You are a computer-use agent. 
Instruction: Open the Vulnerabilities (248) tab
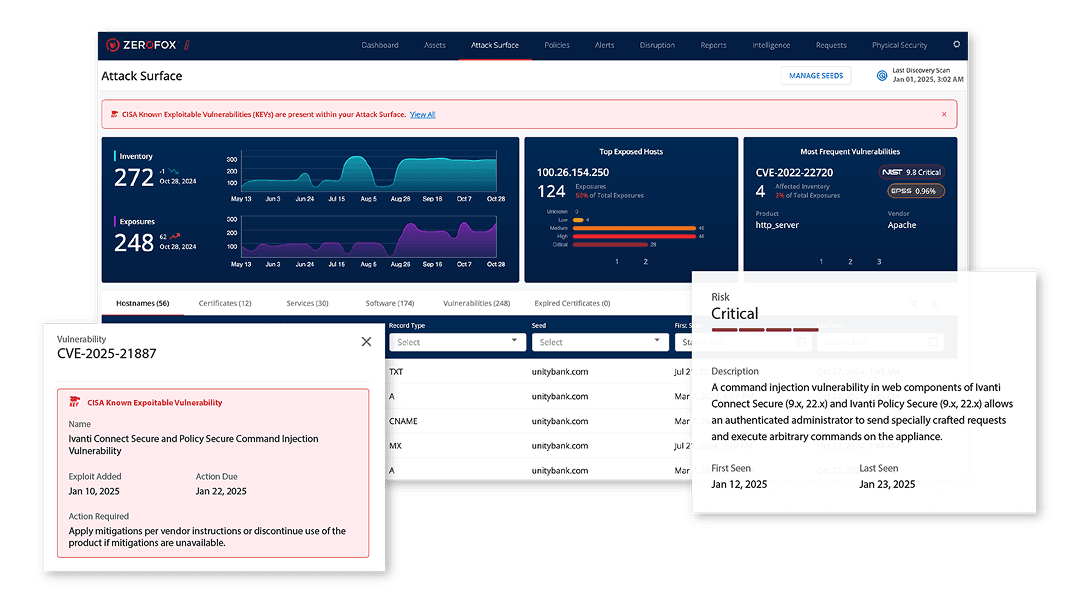476,303
